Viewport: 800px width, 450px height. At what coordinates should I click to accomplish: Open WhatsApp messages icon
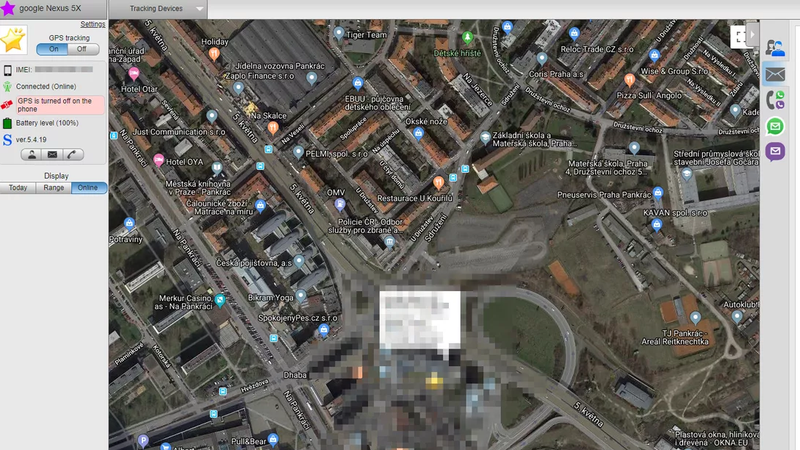pyautogui.click(x=775, y=126)
